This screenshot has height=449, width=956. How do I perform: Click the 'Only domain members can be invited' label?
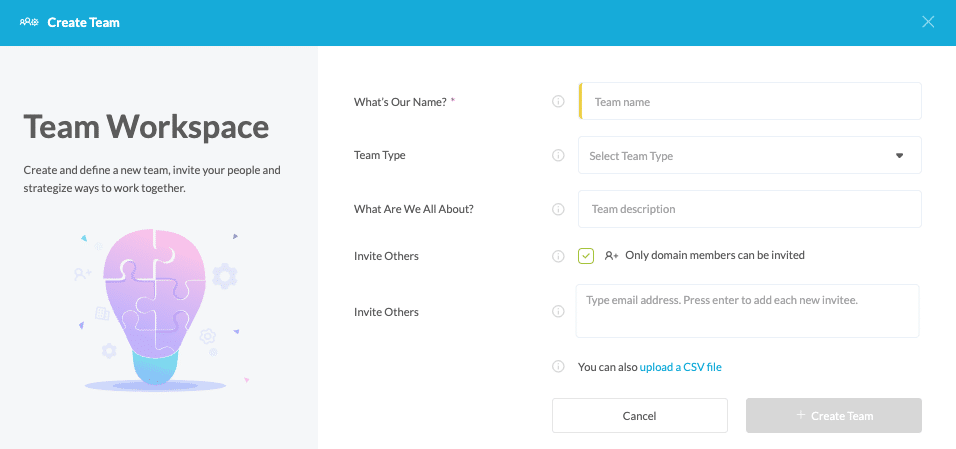coord(714,256)
